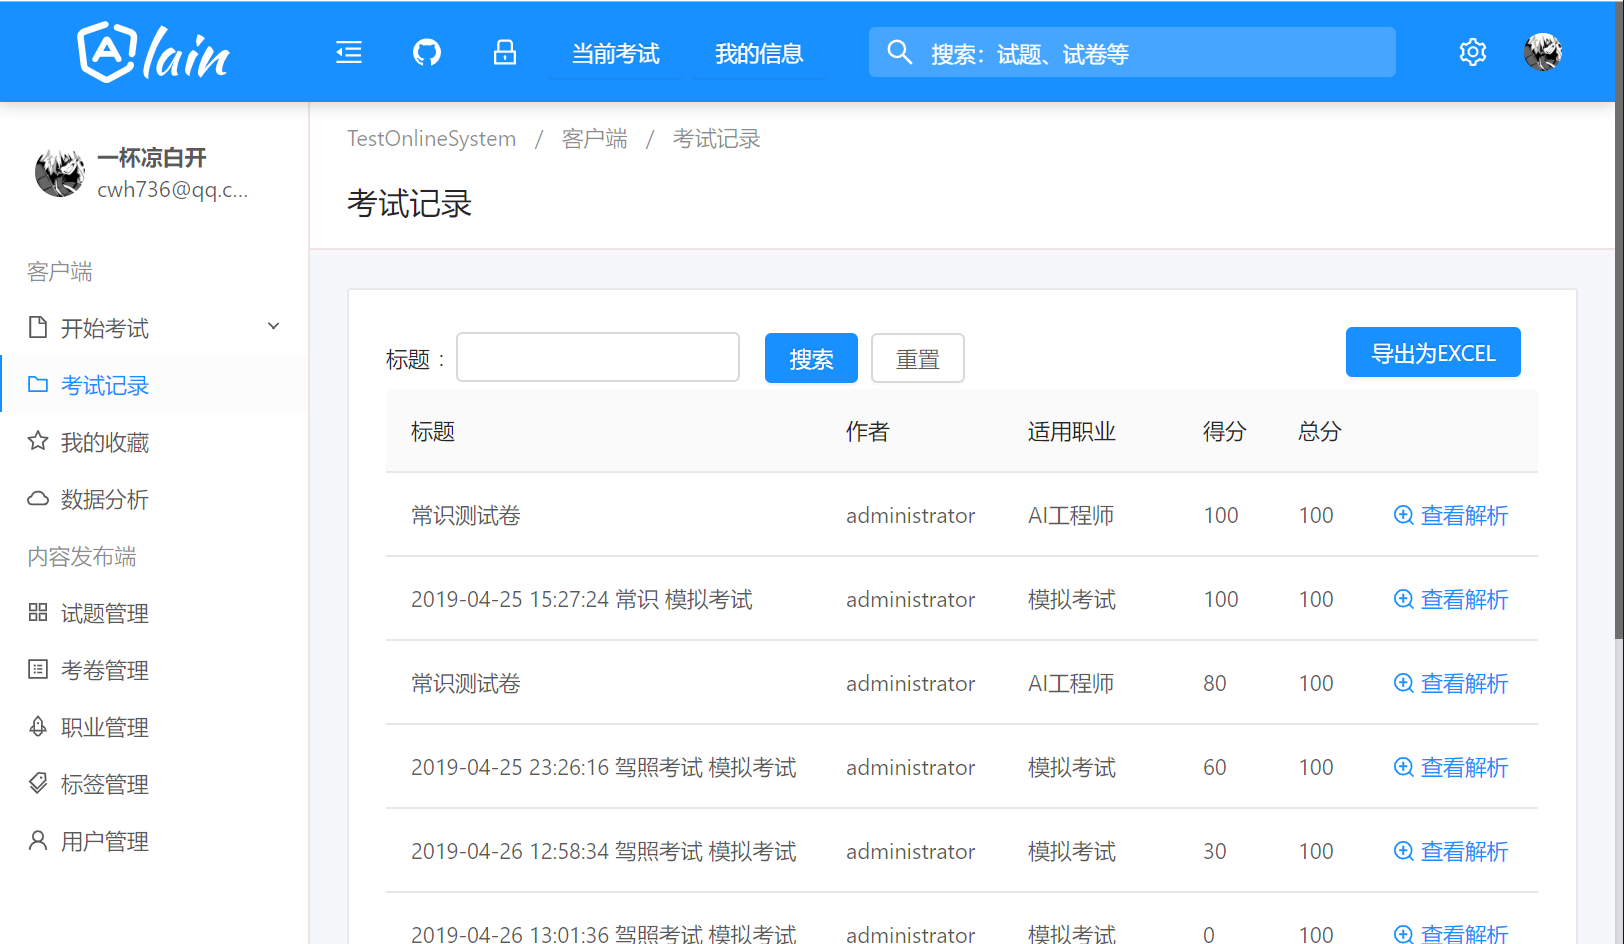The width and height of the screenshot is (1624, 944).
Task: Click the score 30 cell
Action: (x=1215, y=851)
